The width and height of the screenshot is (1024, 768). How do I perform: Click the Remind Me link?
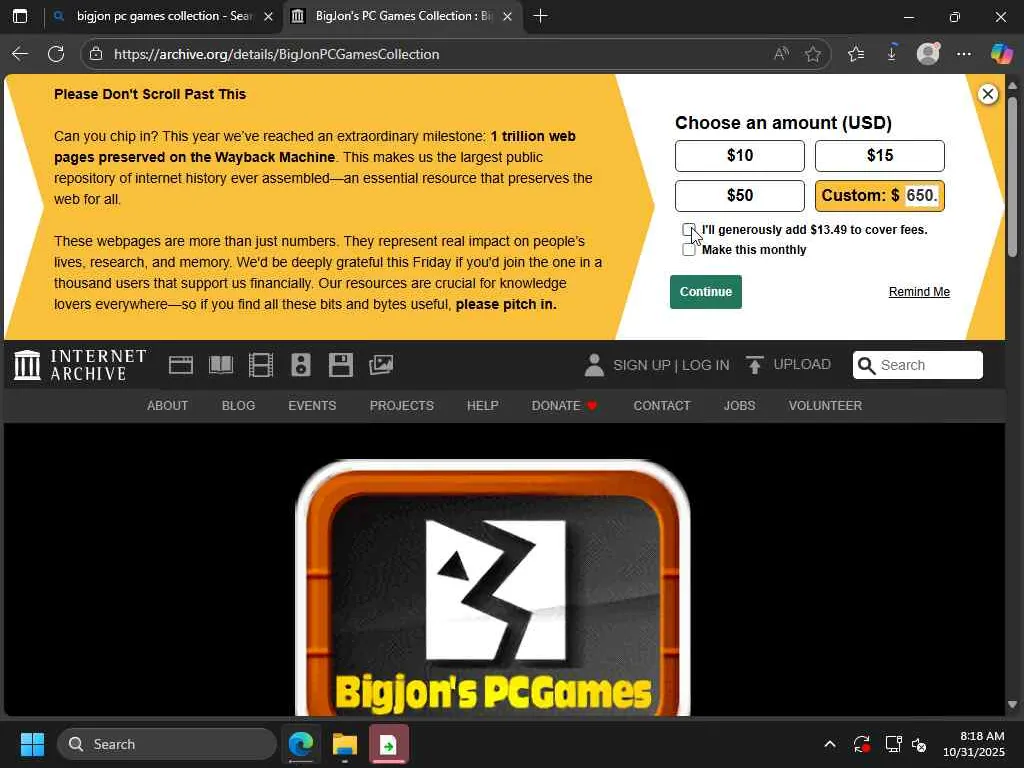(919, 292)
